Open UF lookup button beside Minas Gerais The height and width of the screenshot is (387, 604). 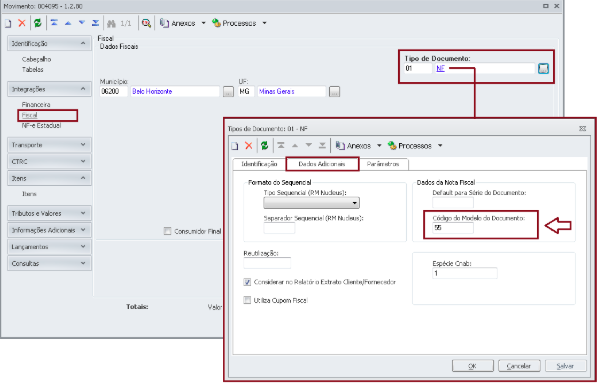(x=334, y=92)
